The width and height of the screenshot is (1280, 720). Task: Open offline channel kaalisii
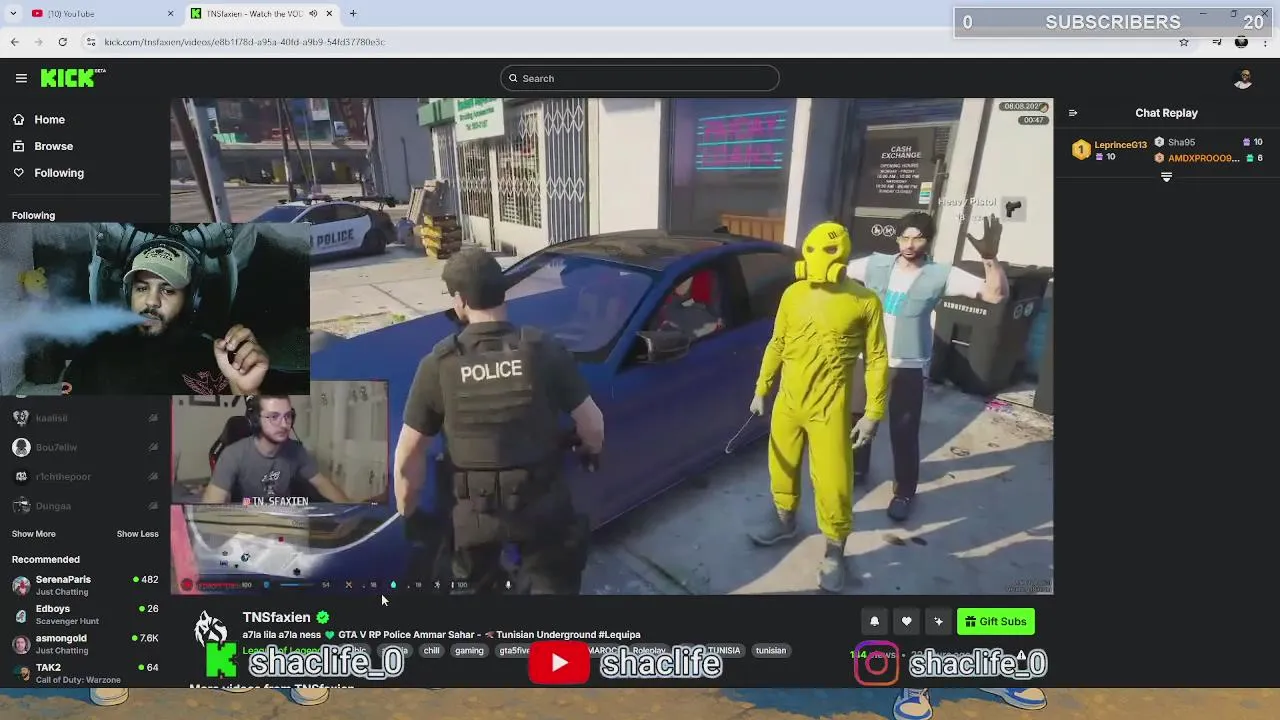pyautogui.click(x=85, y=418)
